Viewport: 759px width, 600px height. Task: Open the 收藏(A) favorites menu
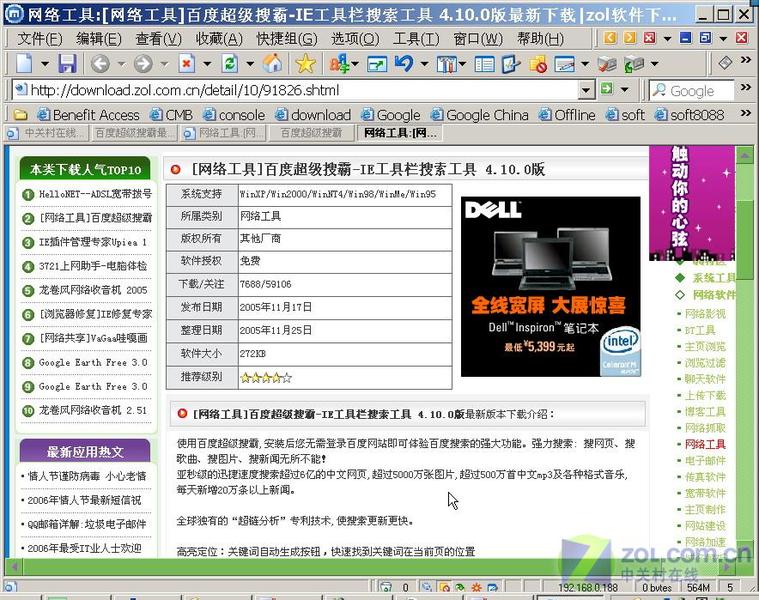coord(219,38)
